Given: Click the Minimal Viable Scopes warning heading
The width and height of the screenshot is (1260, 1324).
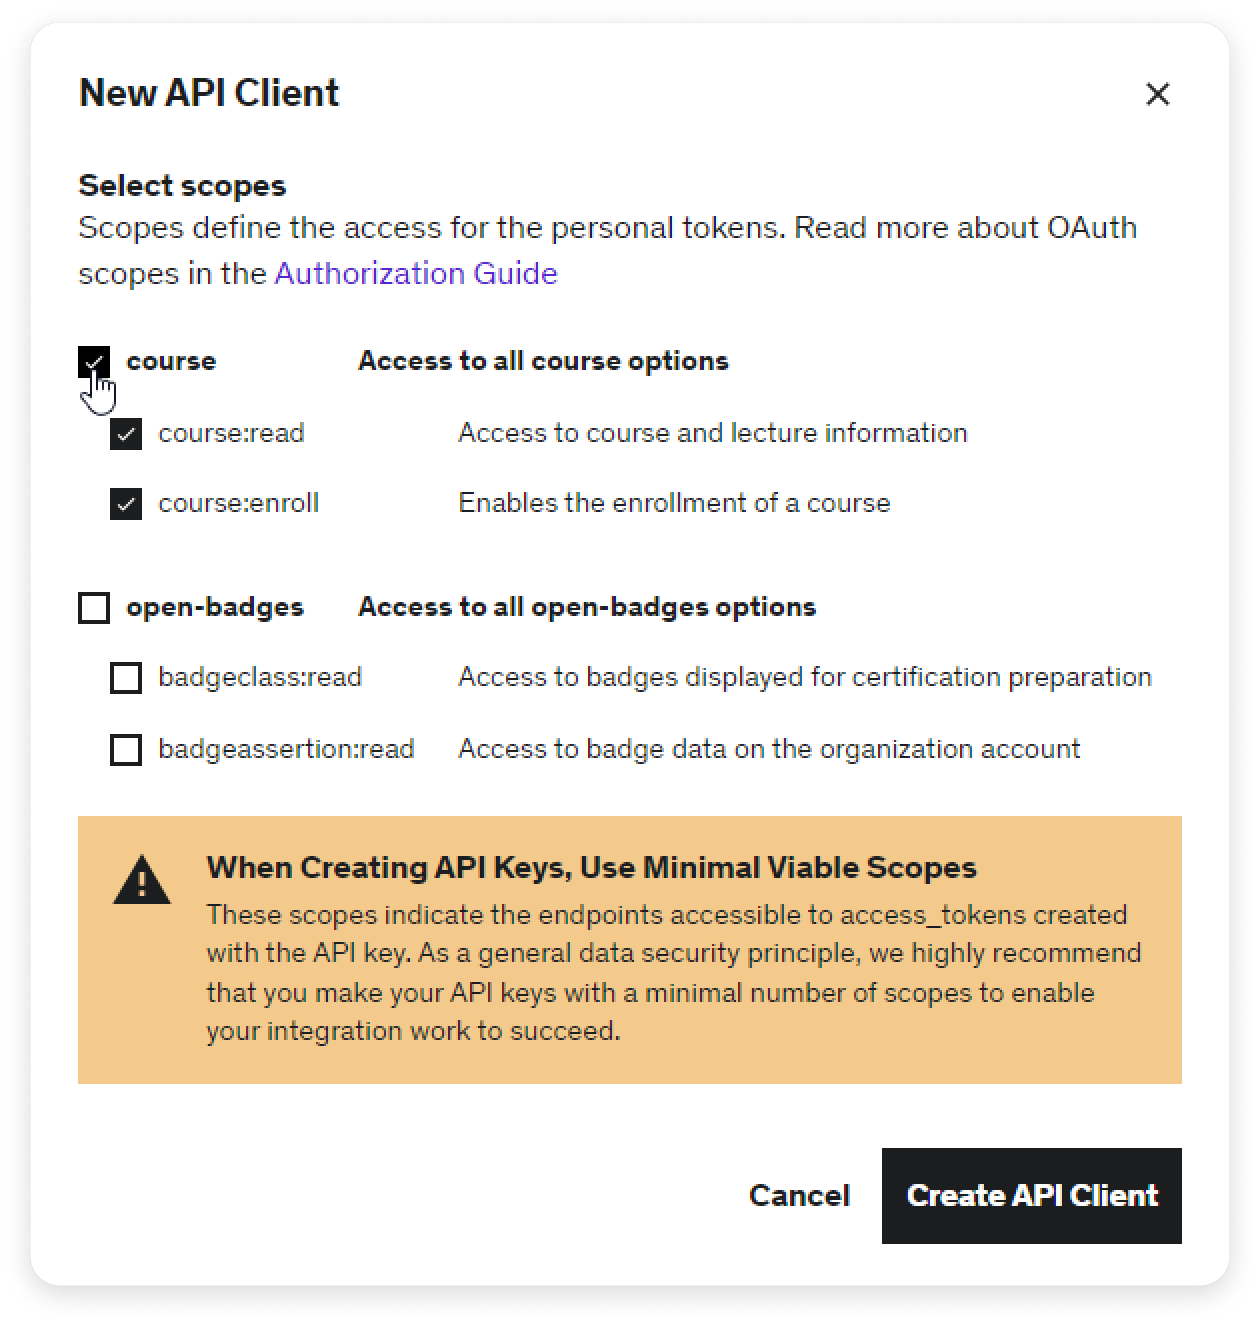Looking at the screenshot, I should tap(592, 867).
